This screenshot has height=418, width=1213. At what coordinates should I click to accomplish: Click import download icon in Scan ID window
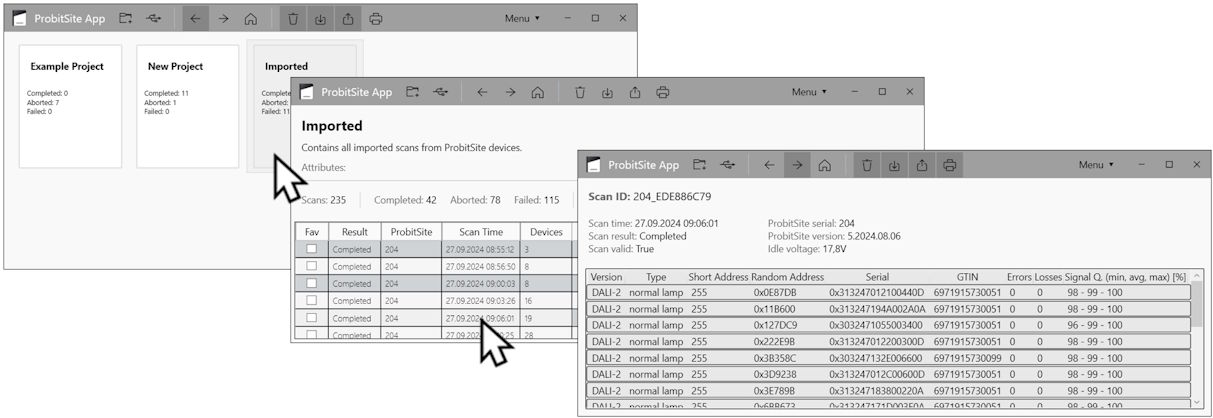(894, 165)
